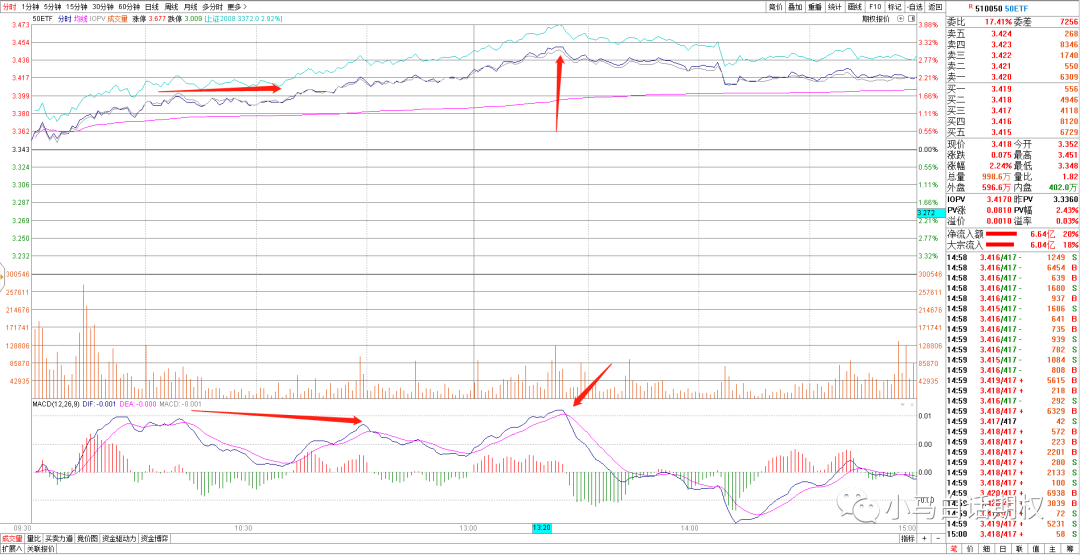Screen dimensions: 1080x555
Task: Click the 返回 back button
Action: click(935, 6)
